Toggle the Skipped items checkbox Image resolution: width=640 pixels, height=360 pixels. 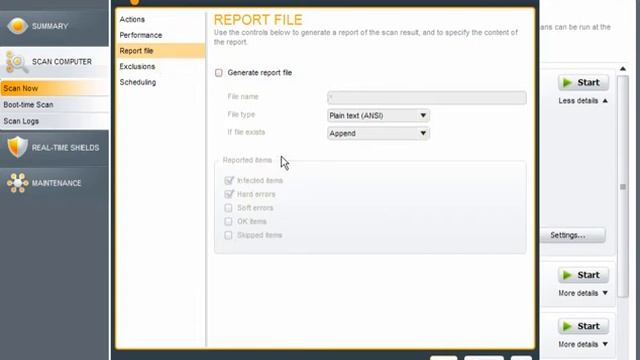tap(228, 235)
